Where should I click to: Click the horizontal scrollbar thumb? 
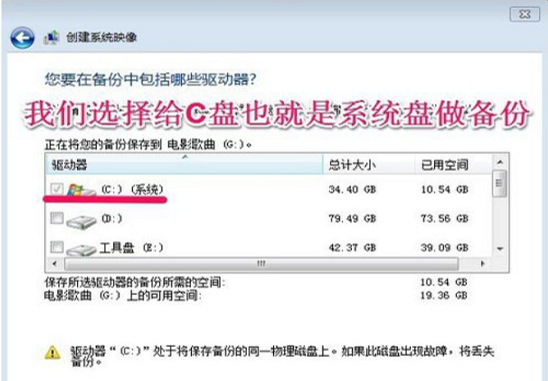click(x=261, y=264)
